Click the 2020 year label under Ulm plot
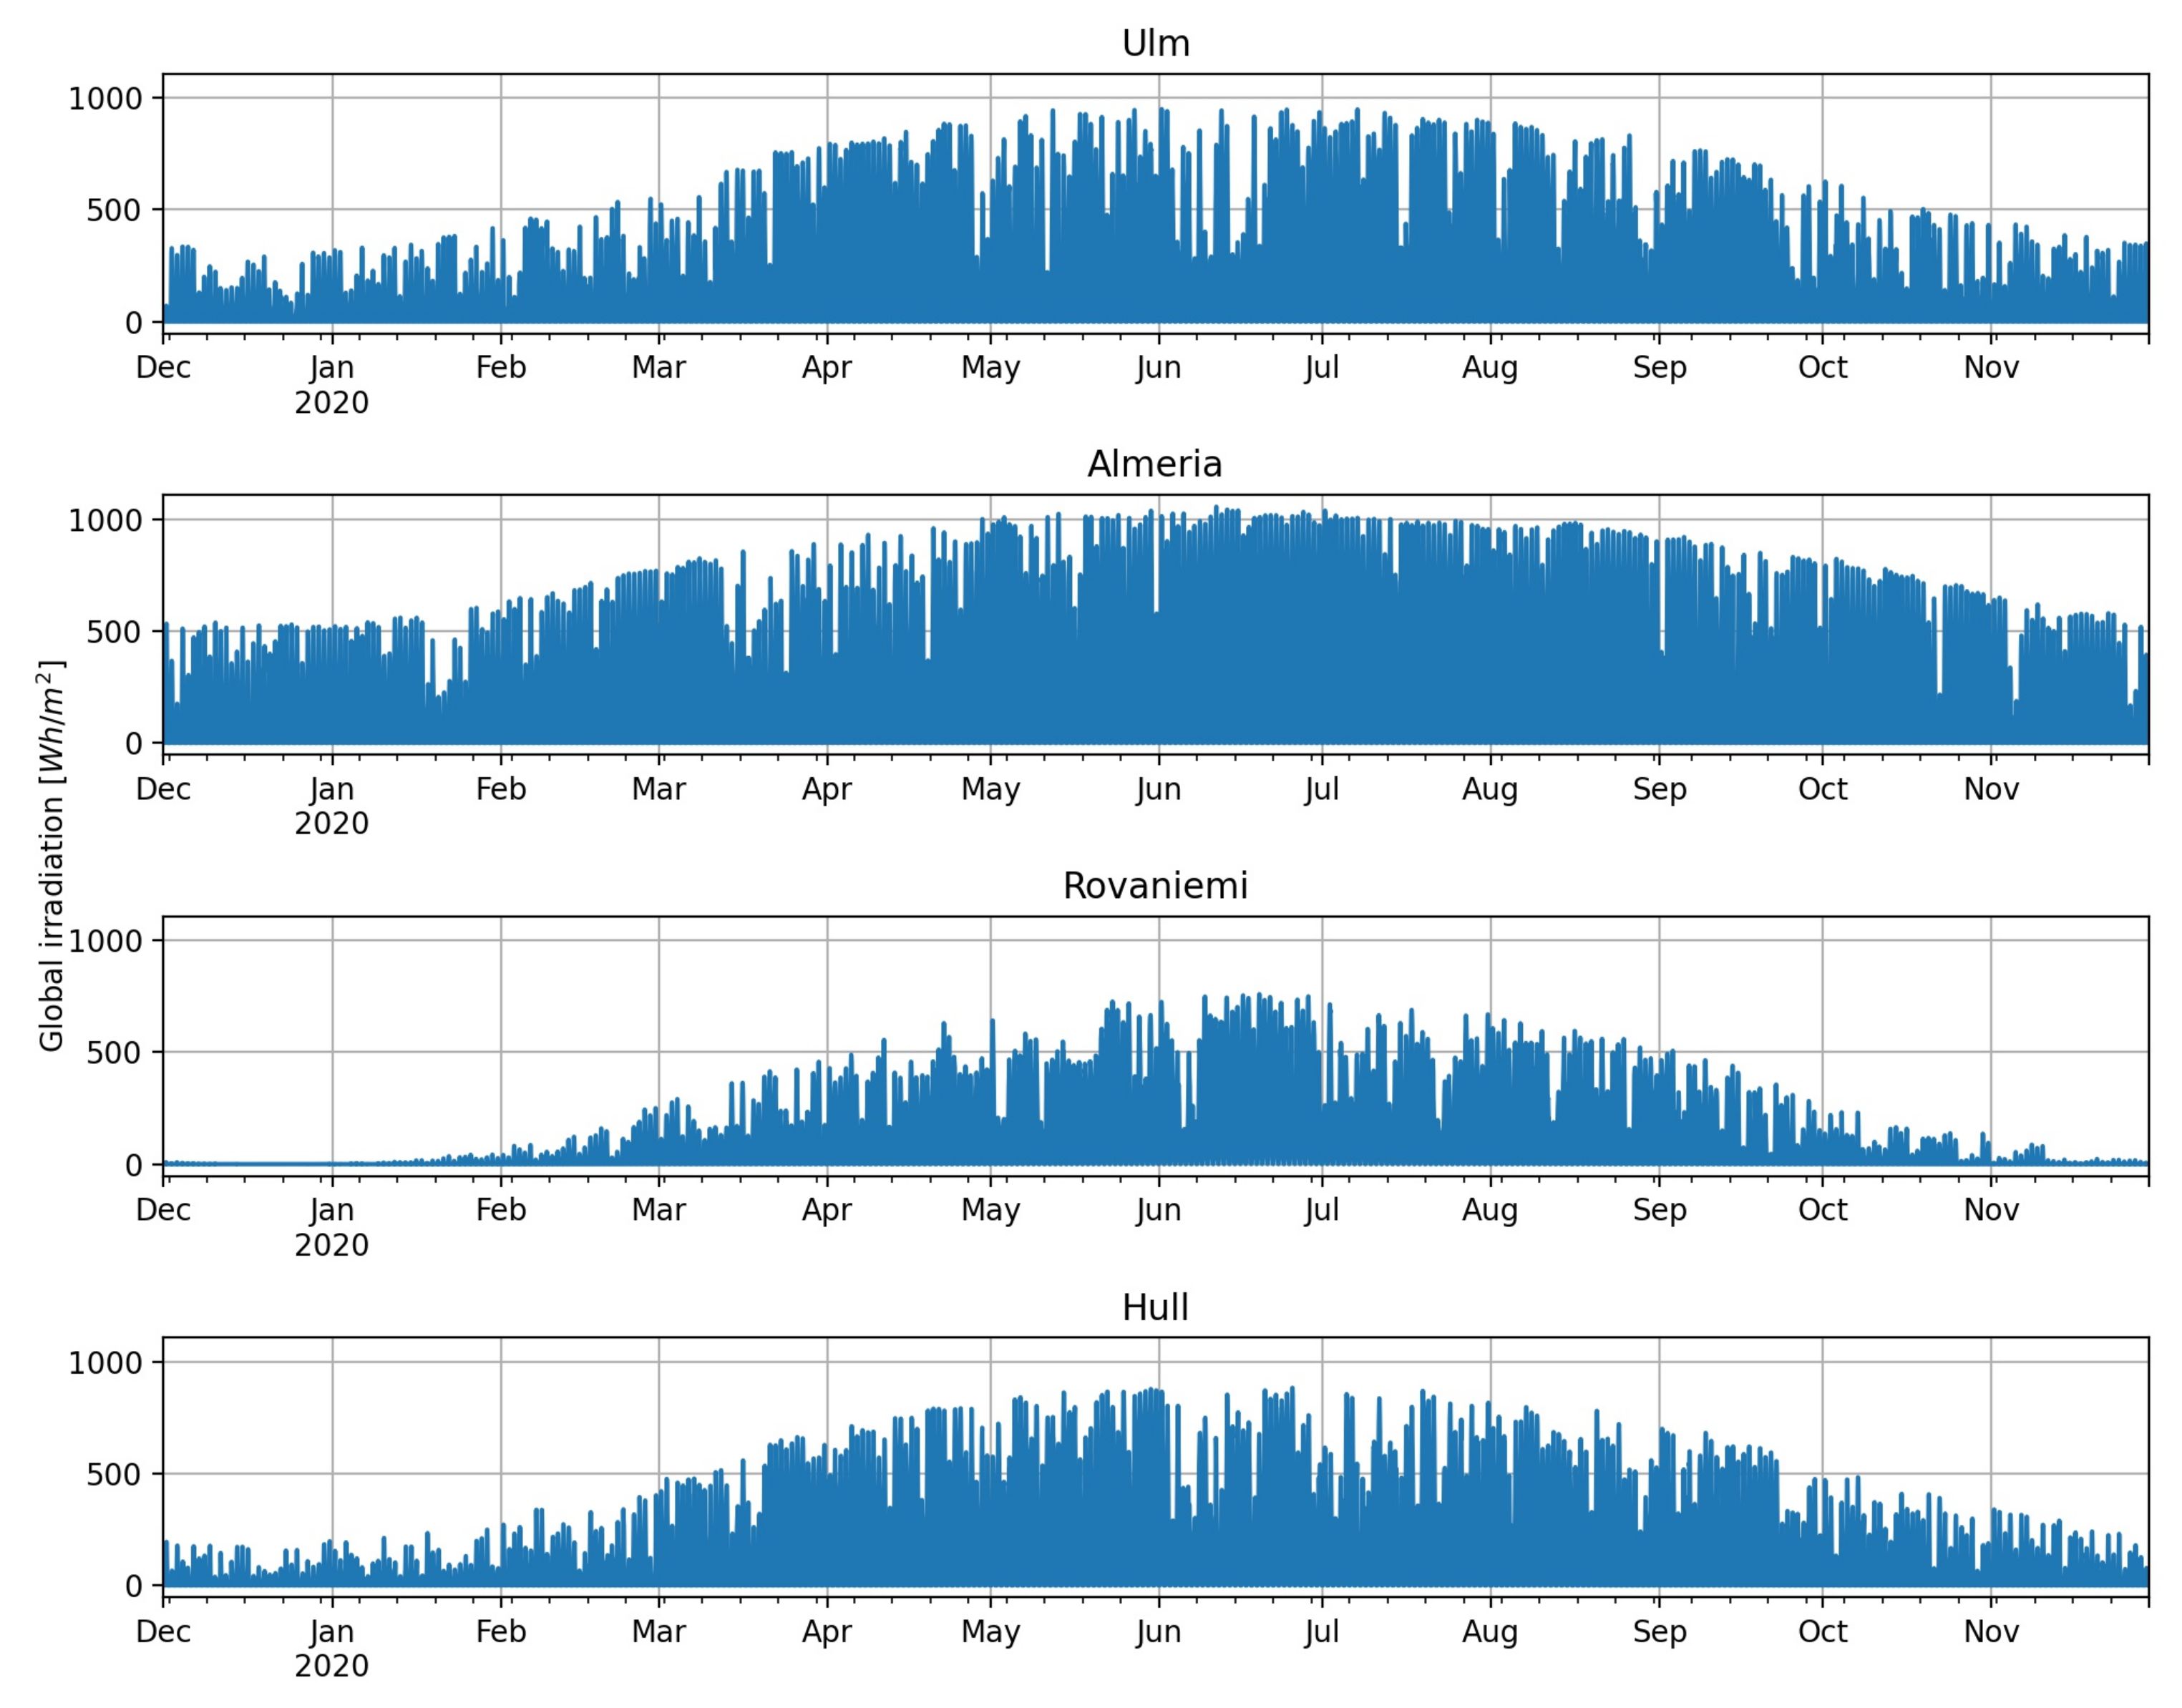 point(332,403)
